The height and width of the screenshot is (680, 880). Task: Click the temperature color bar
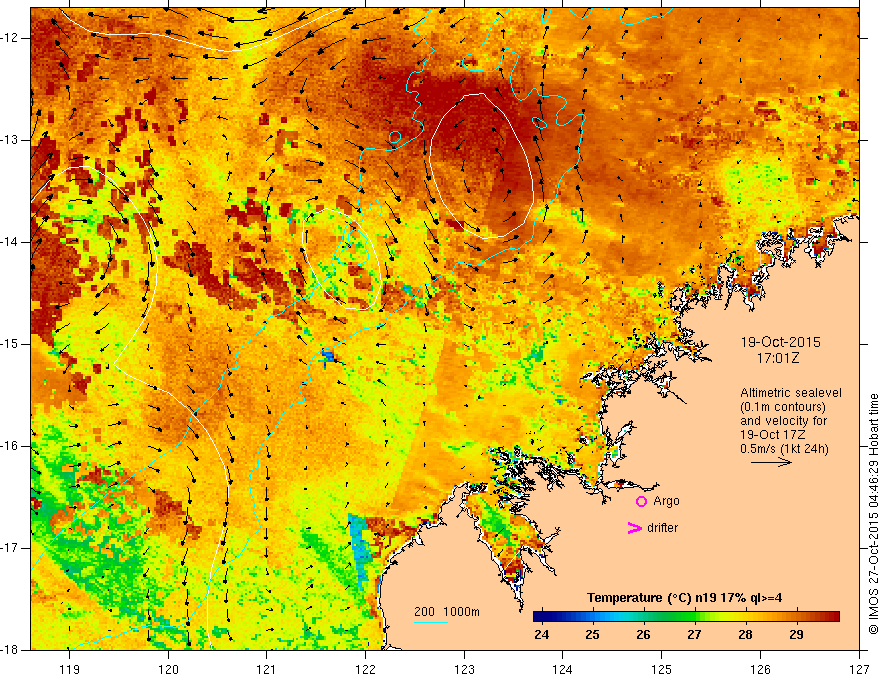[x=686, y=617]
